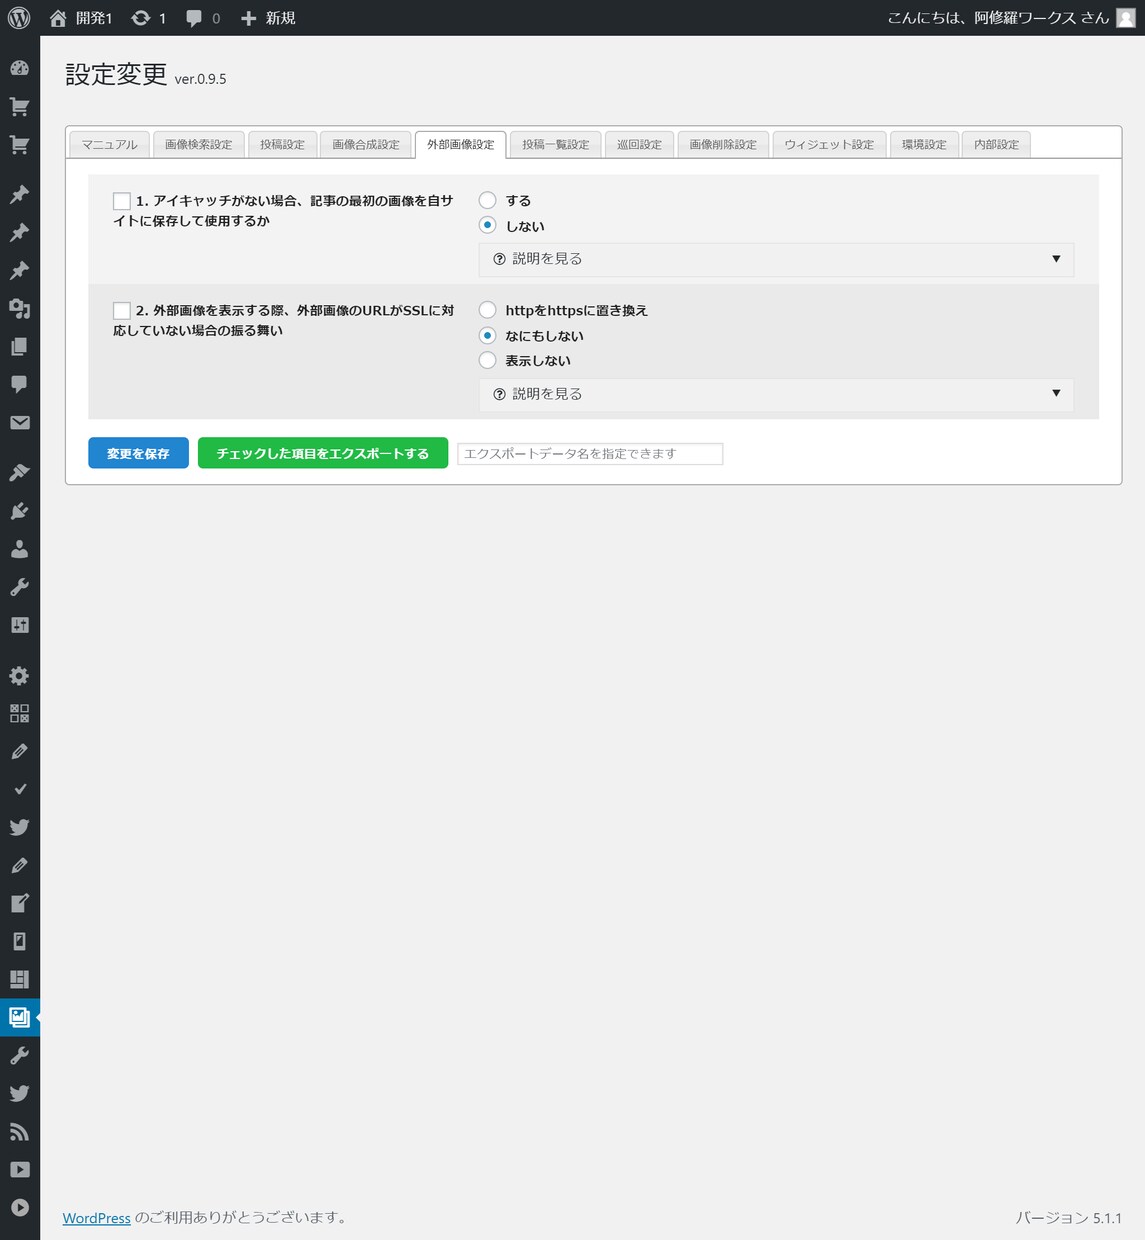The width and height of the screenshot is (1145, 1240).
Task: Open the circular play icon
Action: click(x=19, y=1208)
